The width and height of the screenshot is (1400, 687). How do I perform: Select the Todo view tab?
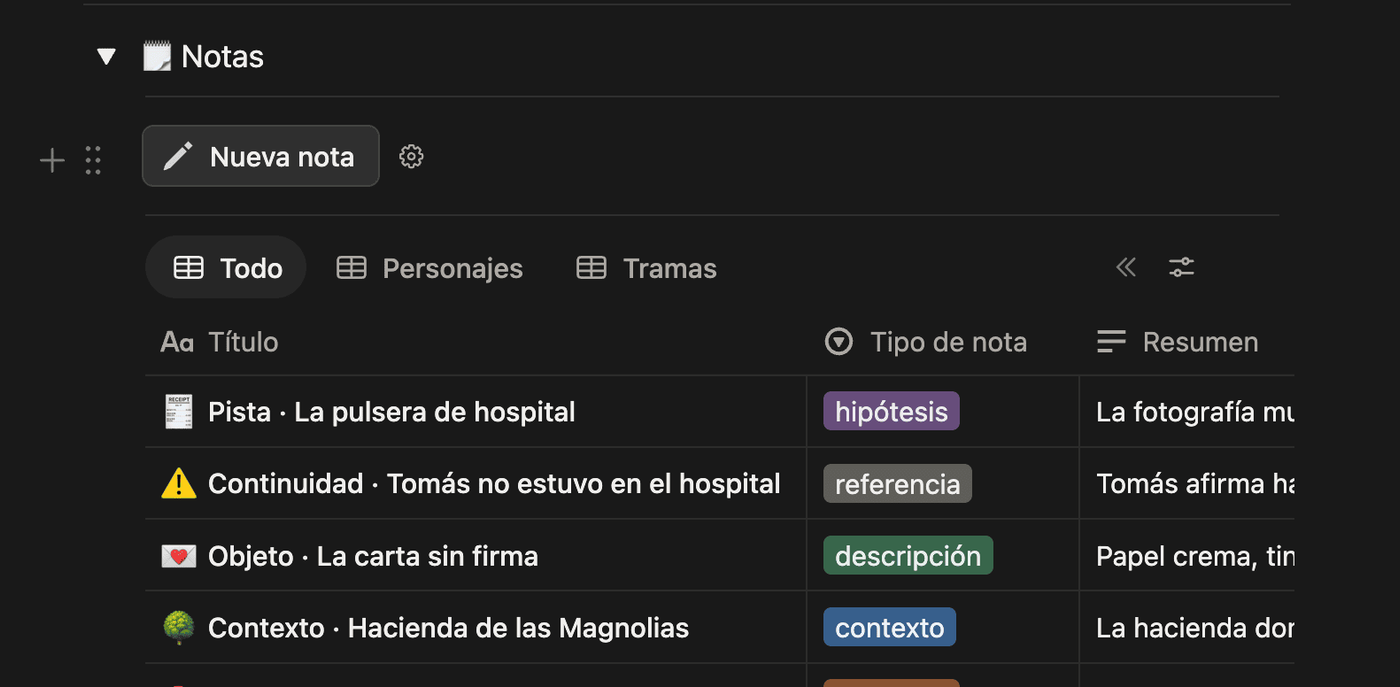227,268
